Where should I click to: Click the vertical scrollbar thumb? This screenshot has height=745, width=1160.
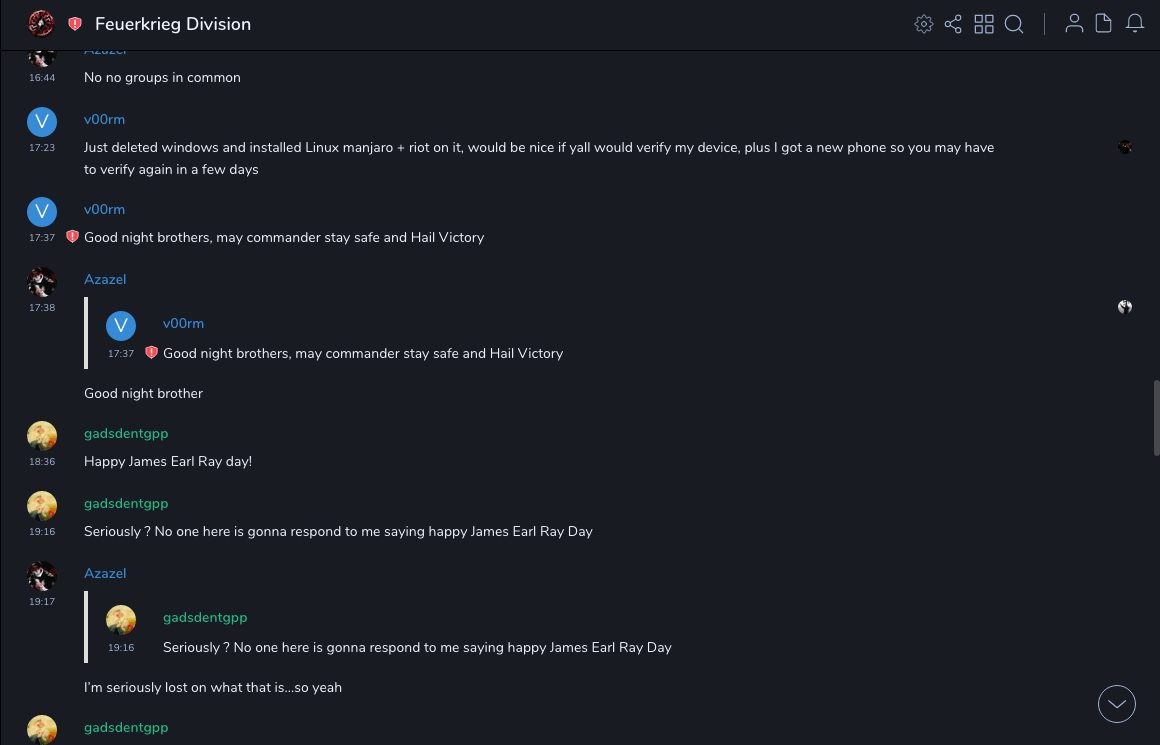pos(1155,417)
